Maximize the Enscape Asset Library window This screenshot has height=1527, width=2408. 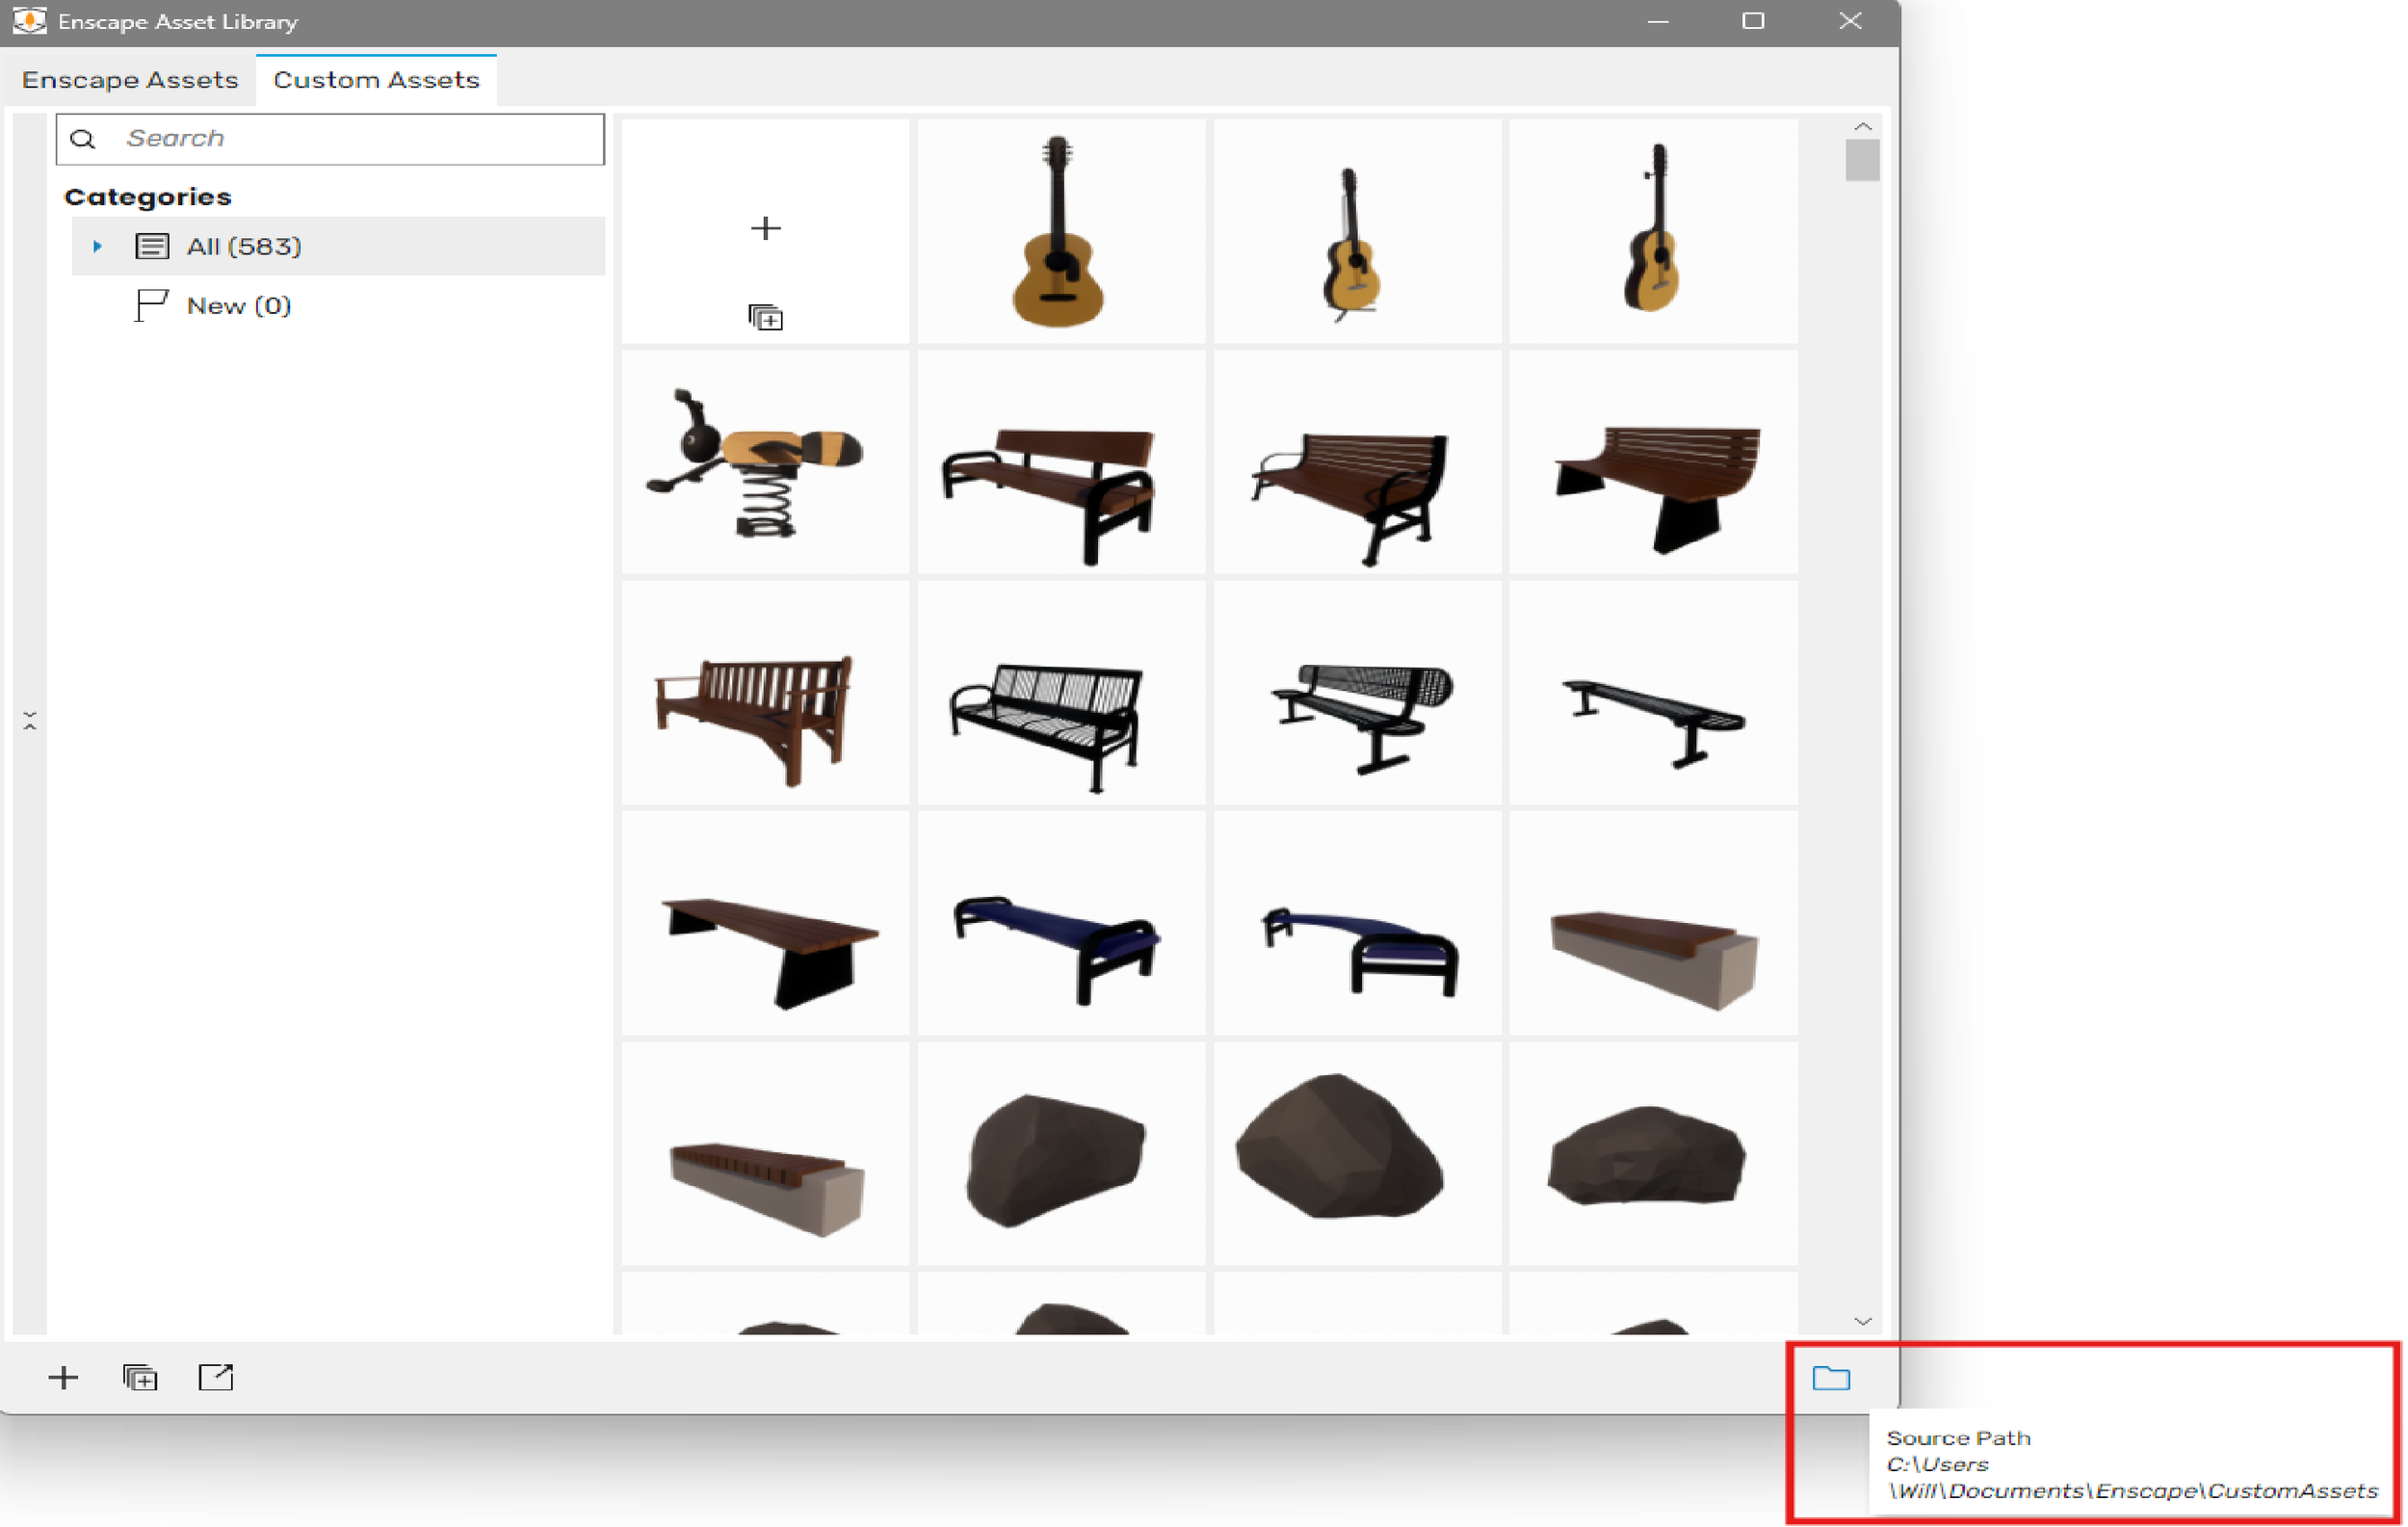tap(1752, 21)
